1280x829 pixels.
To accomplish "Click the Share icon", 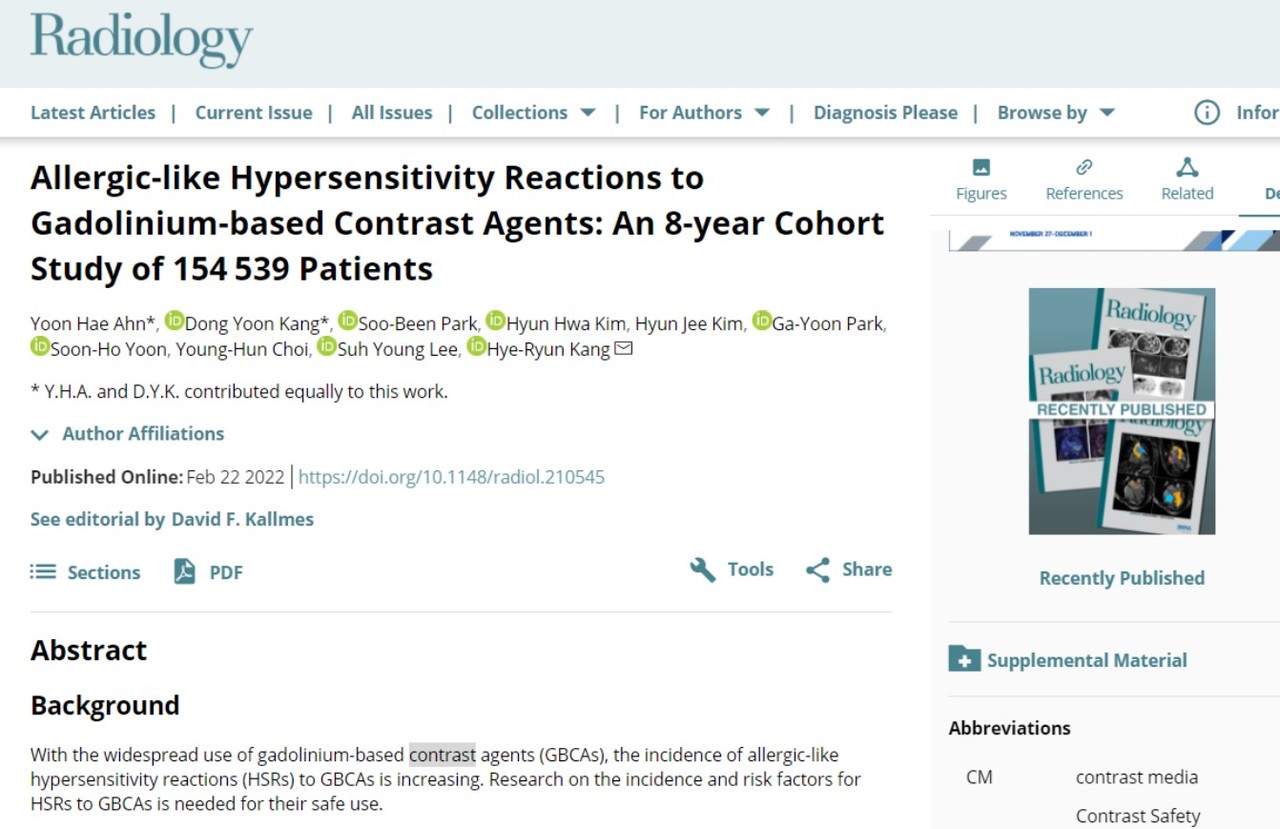I will [x=818, y=570].
